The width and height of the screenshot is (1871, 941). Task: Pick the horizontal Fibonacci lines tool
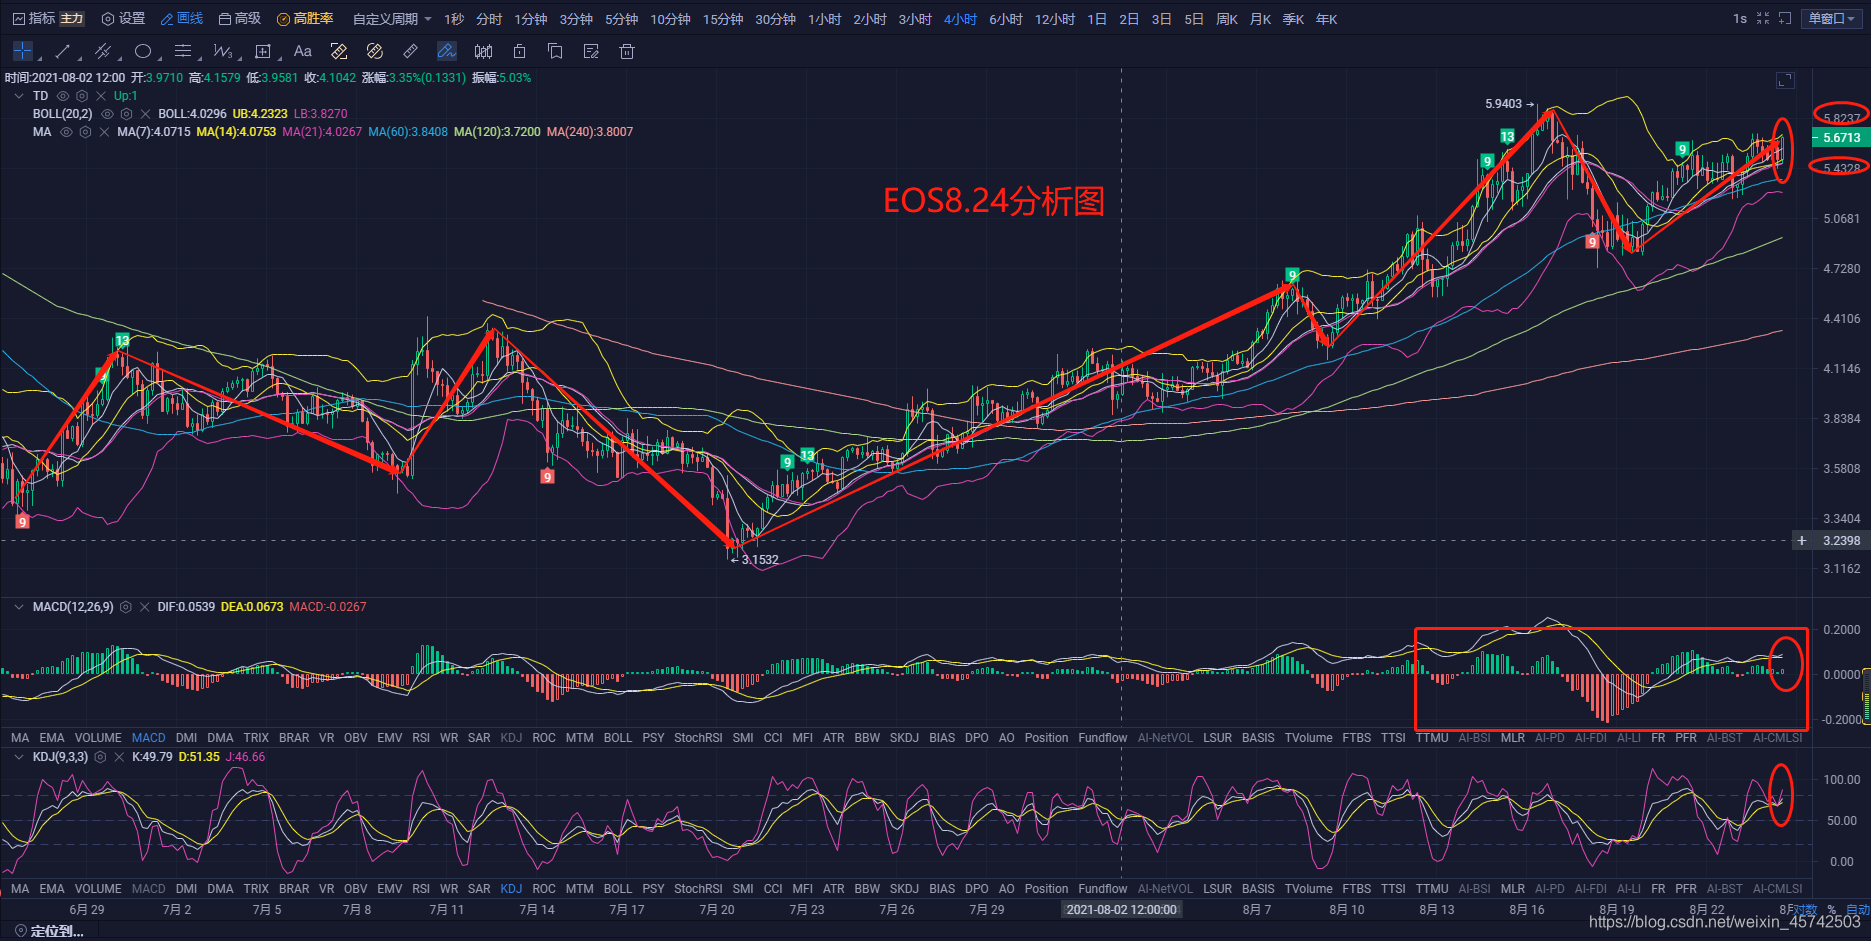pyautogui.click(x=182, y=51)
